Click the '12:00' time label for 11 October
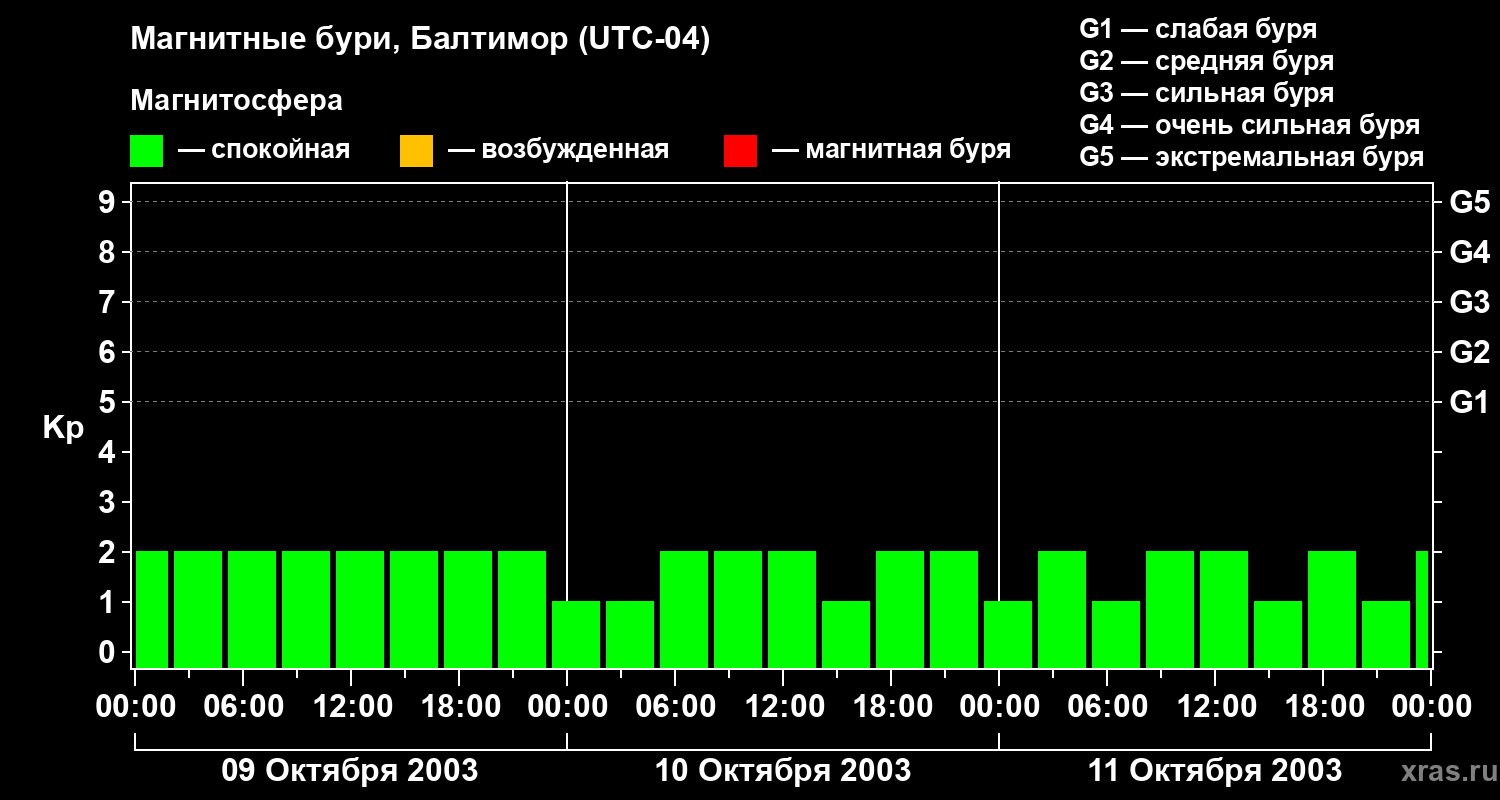 [1215, 707]
